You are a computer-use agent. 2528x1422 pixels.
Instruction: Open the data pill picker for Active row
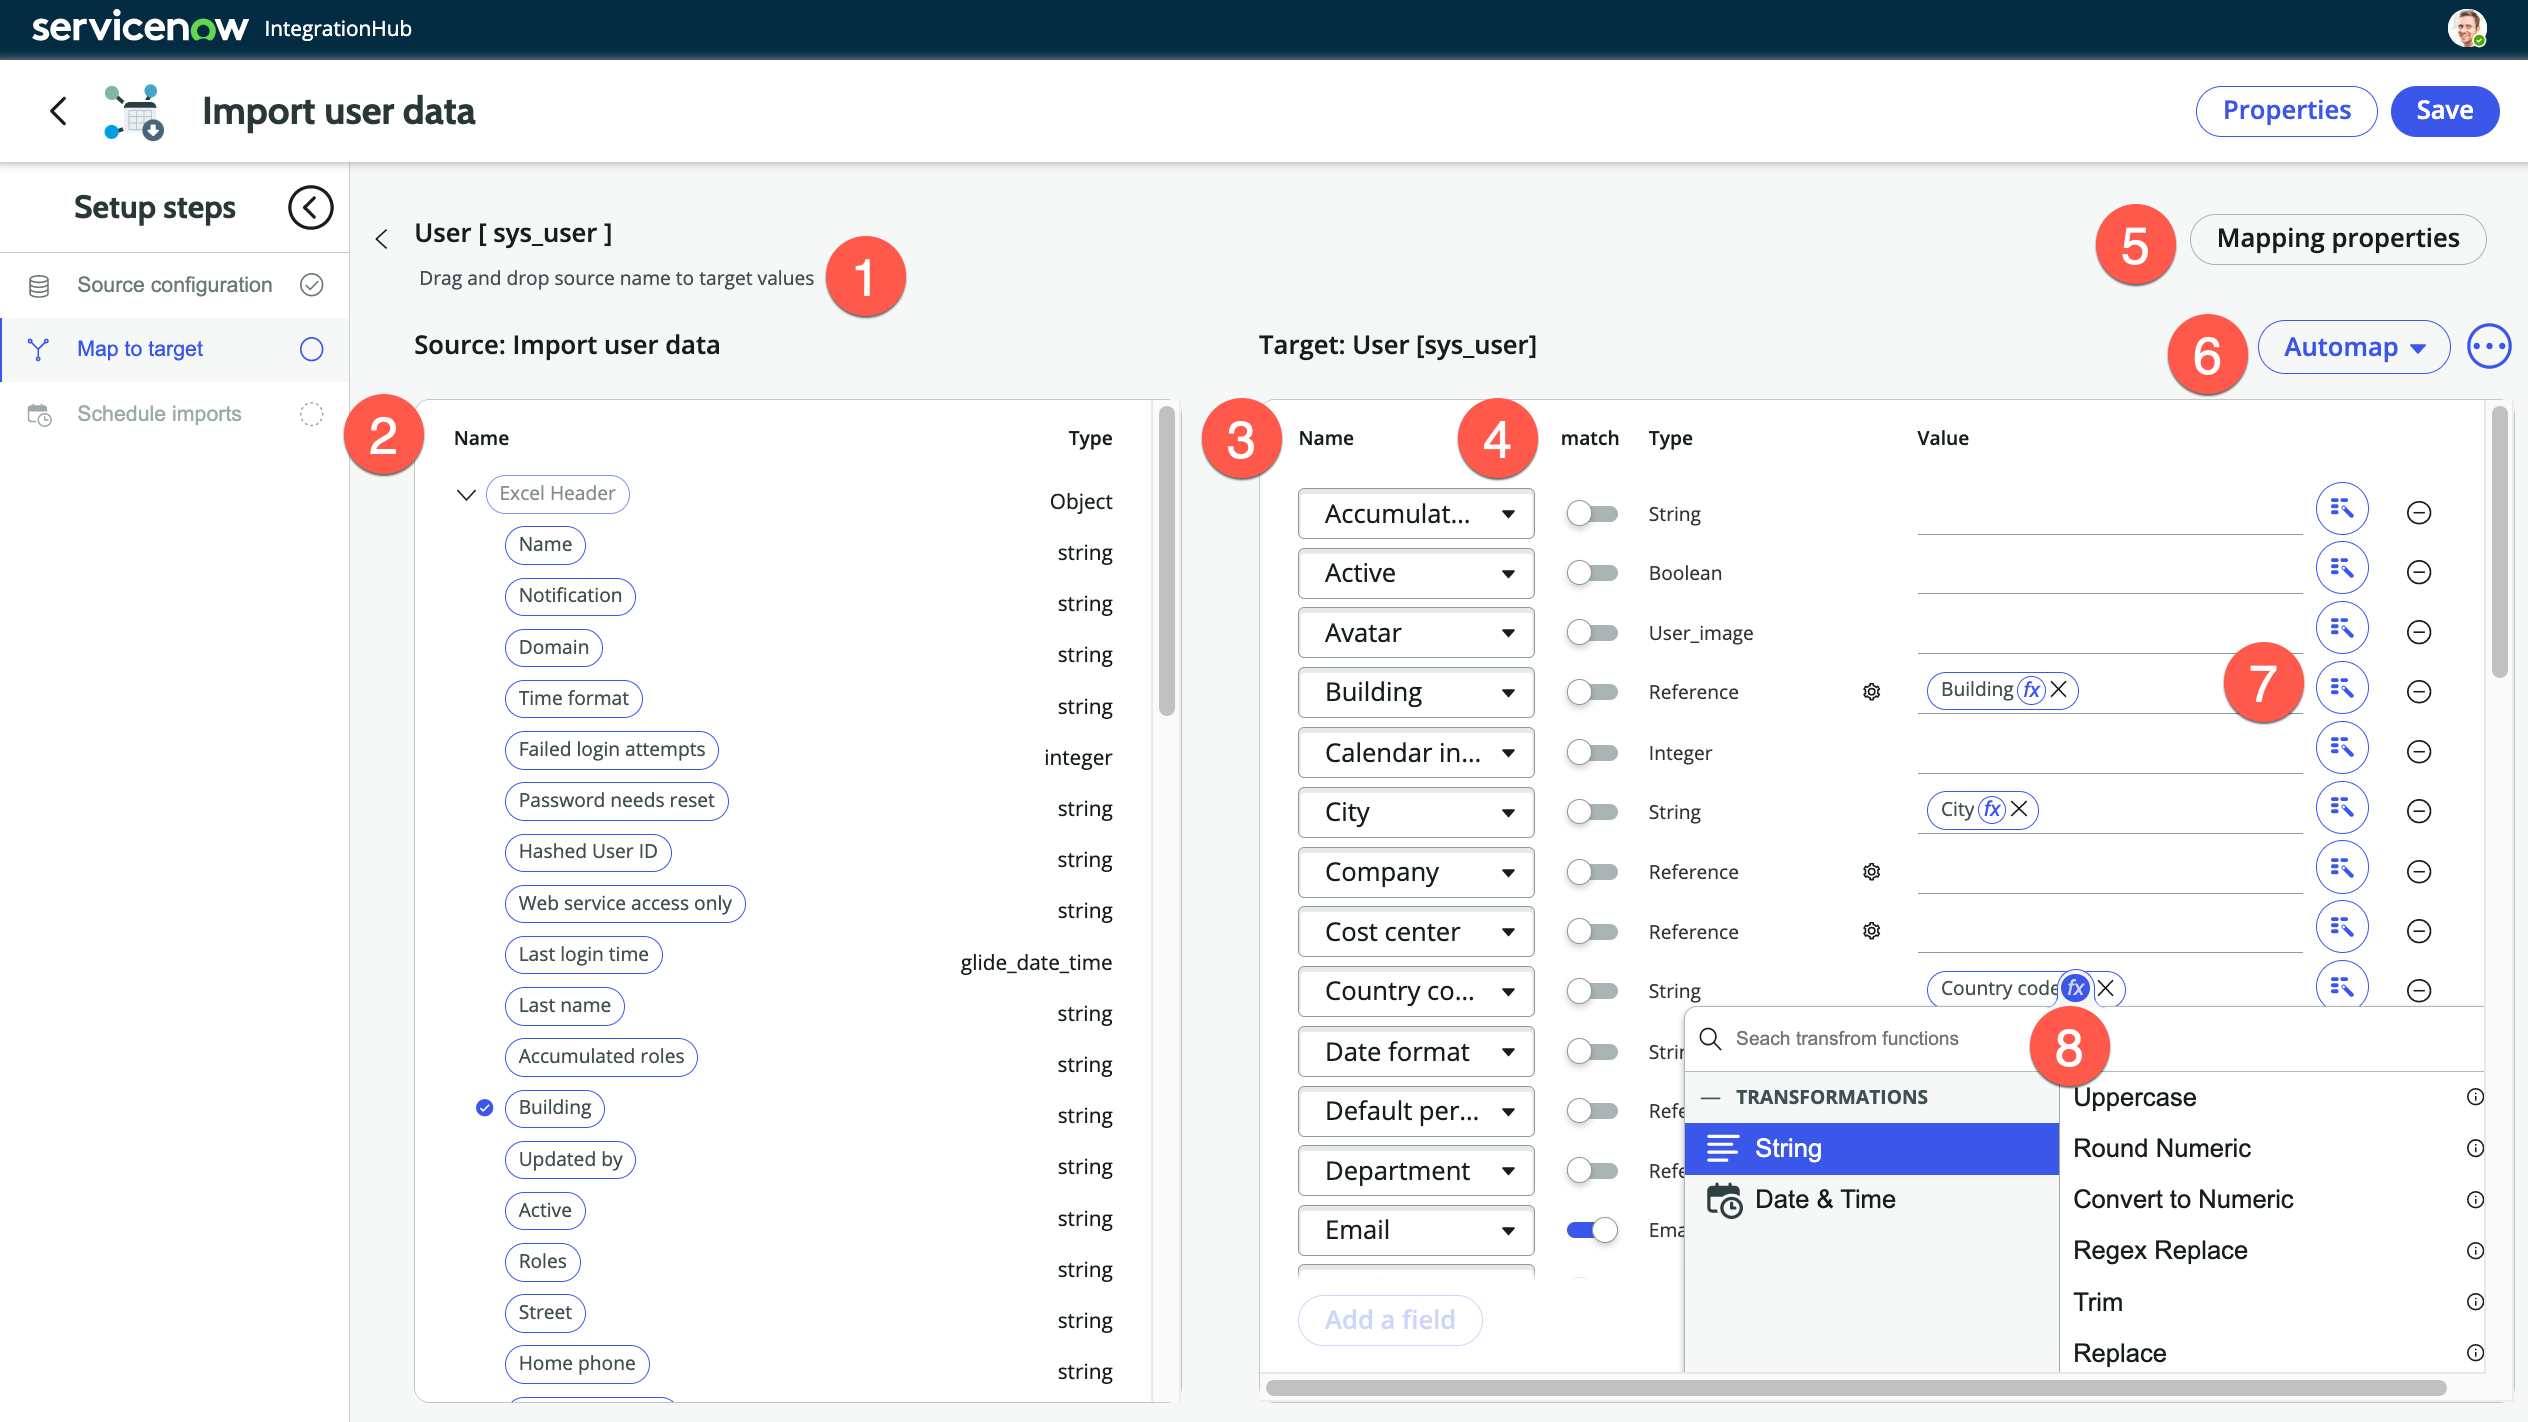[x=2342, y=569]
